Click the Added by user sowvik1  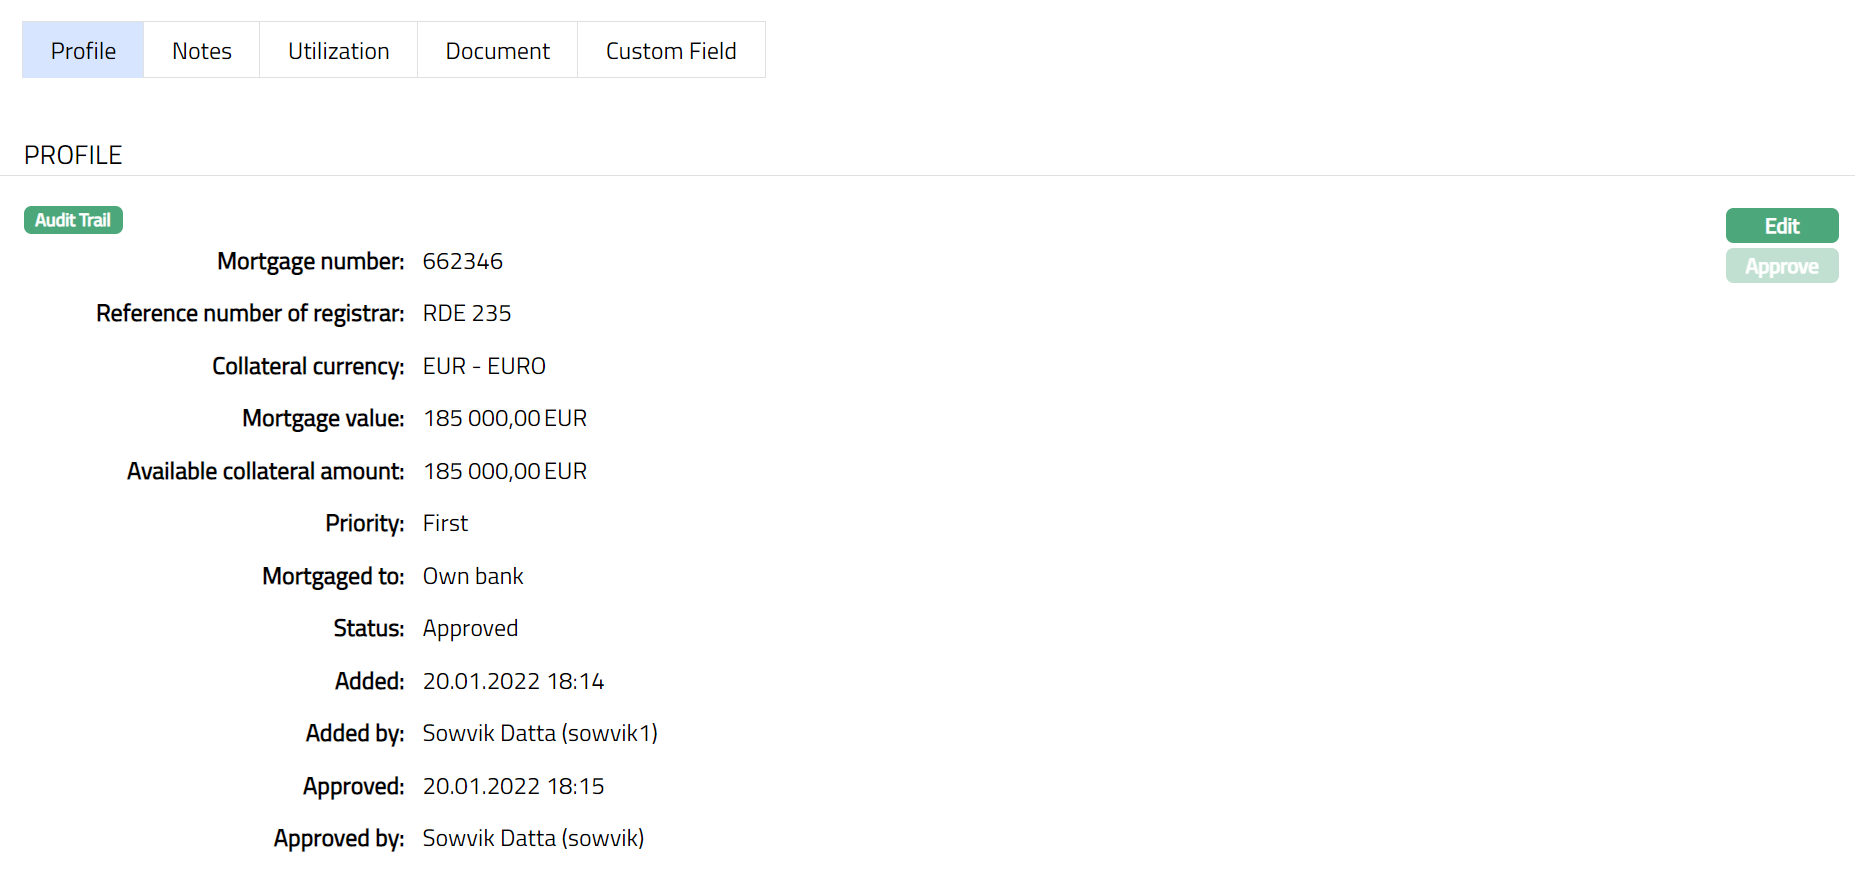click(x=540, y=734)
